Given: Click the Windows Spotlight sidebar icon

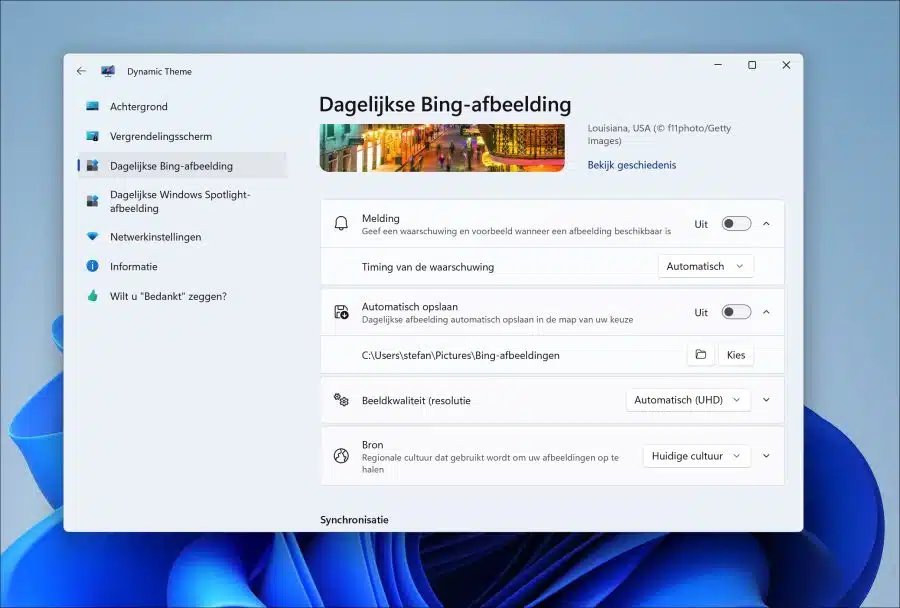Looking at the screenshot, I should (x=92, y=201).
